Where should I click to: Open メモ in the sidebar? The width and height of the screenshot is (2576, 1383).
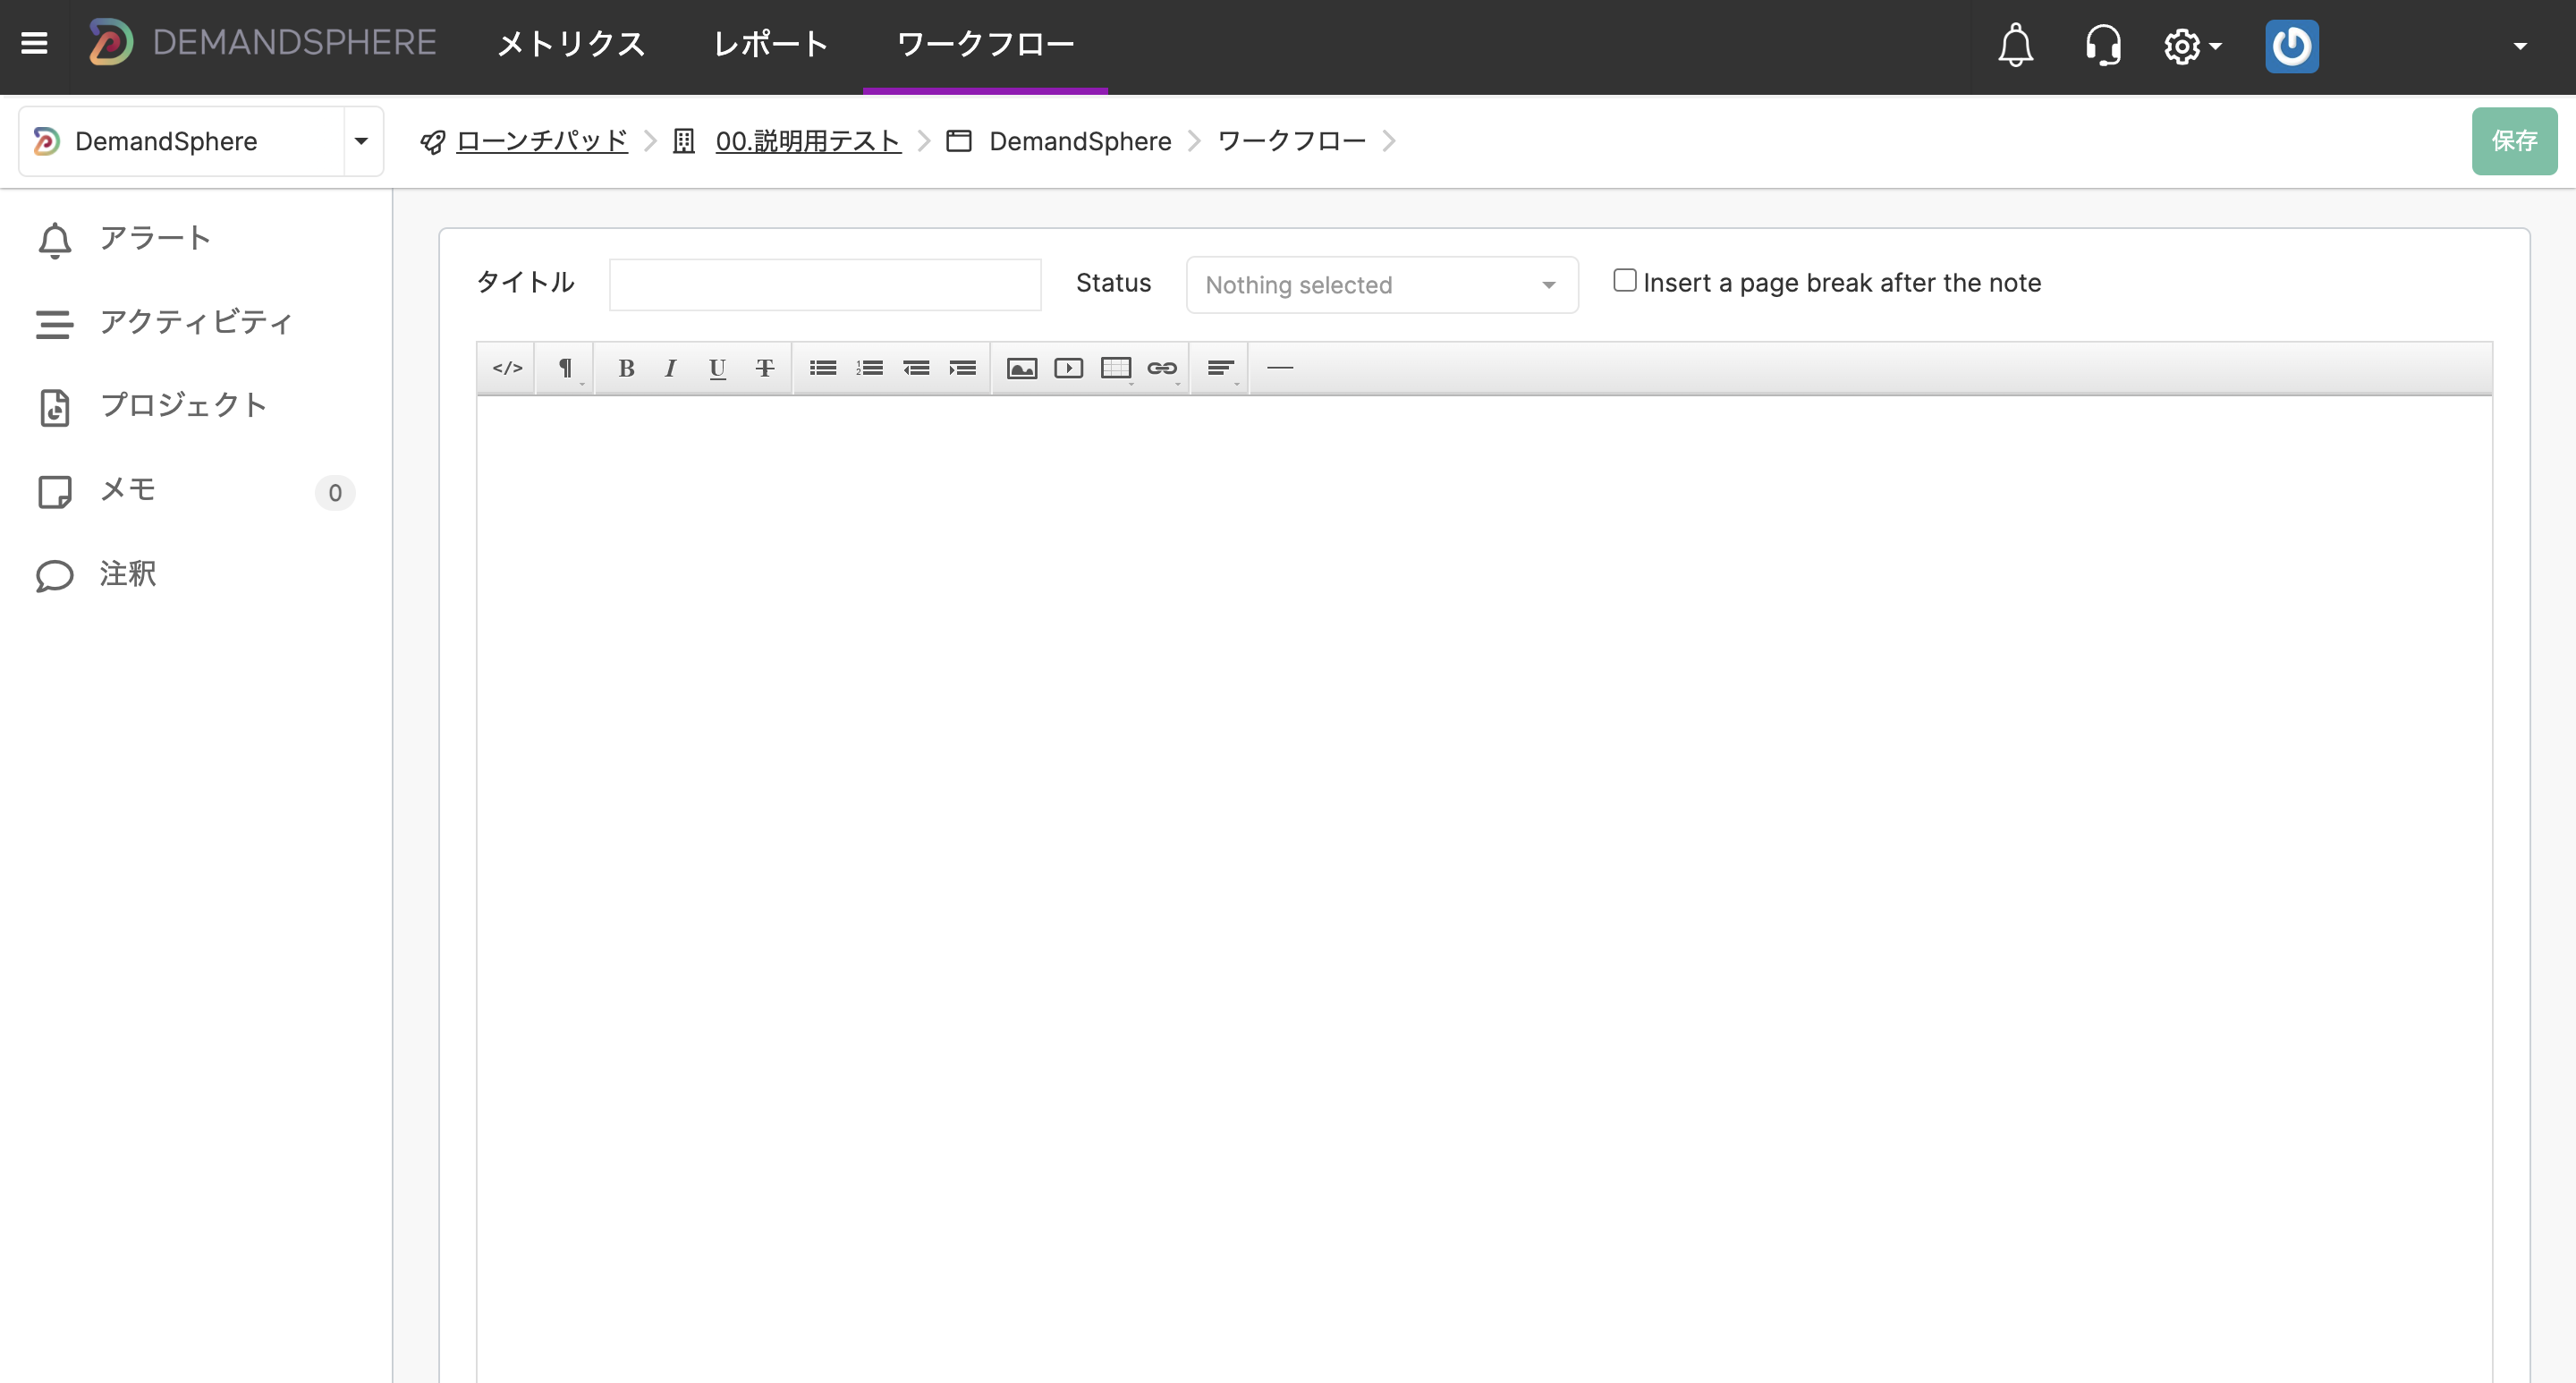tap(196, 490)
